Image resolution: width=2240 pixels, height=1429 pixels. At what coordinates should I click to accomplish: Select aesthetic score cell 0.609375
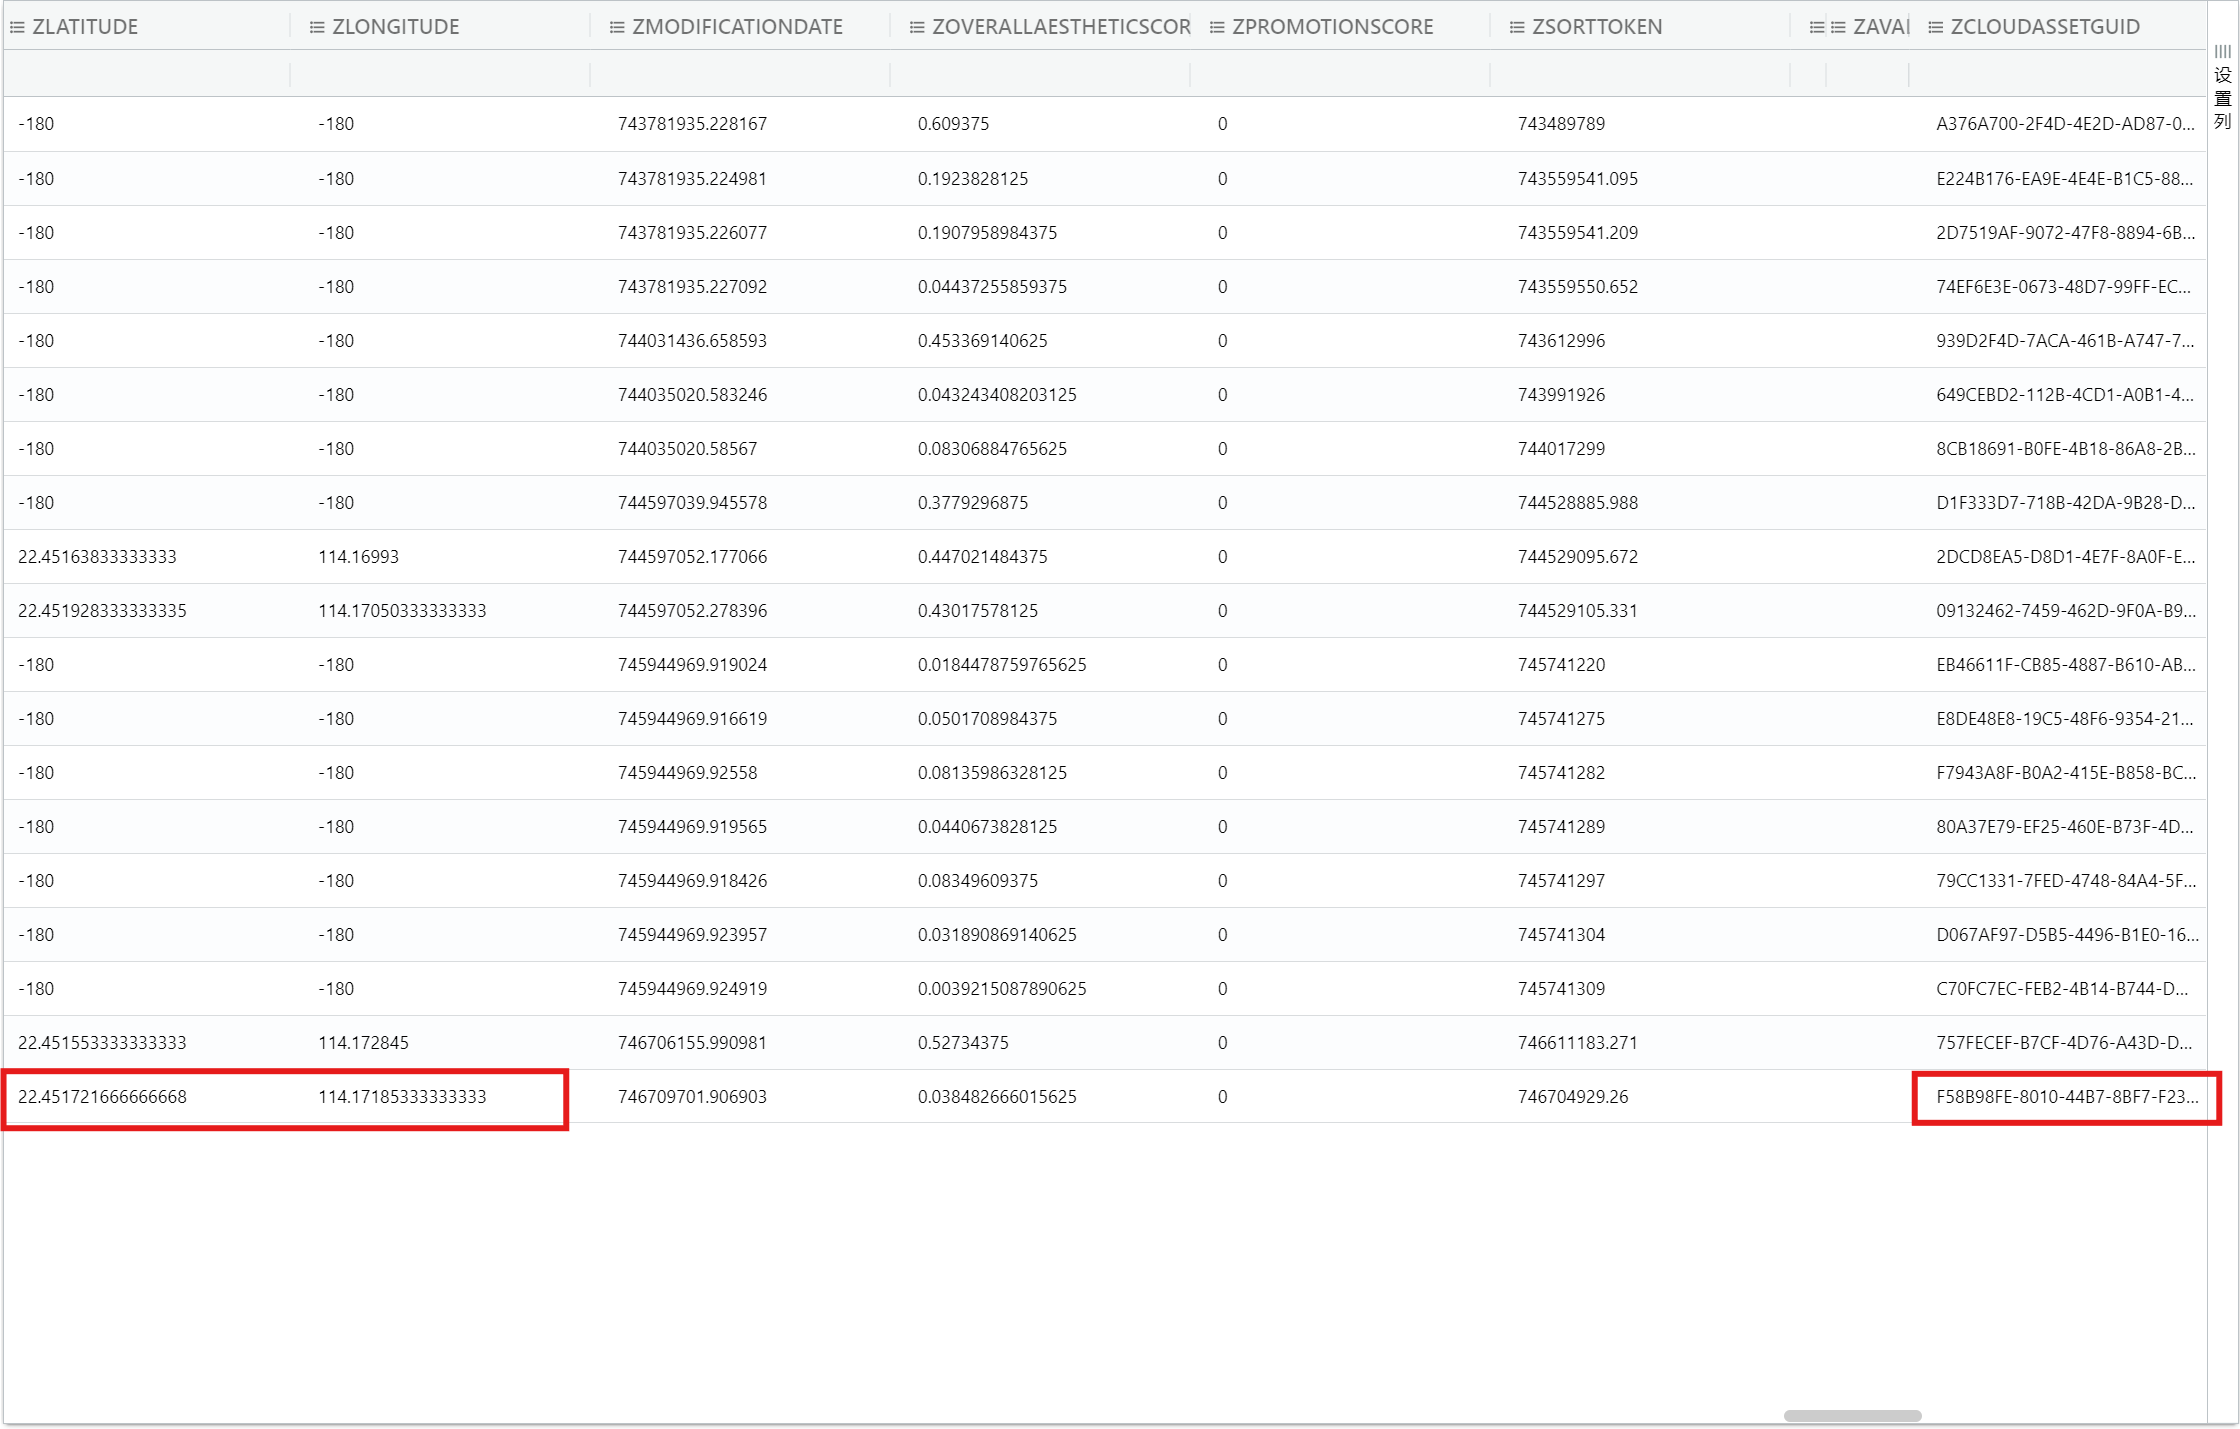pos(953,124)
